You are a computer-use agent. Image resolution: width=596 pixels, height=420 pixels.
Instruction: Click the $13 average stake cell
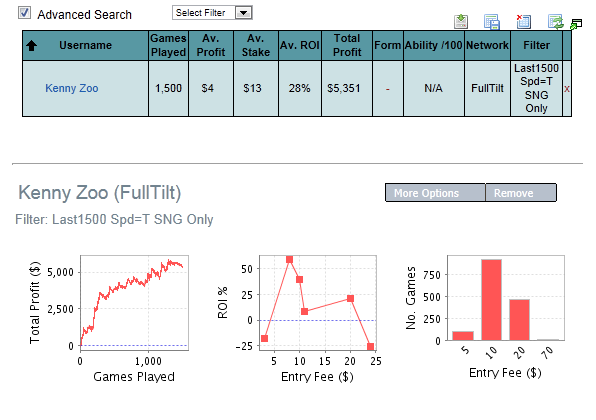coord(256,89)
